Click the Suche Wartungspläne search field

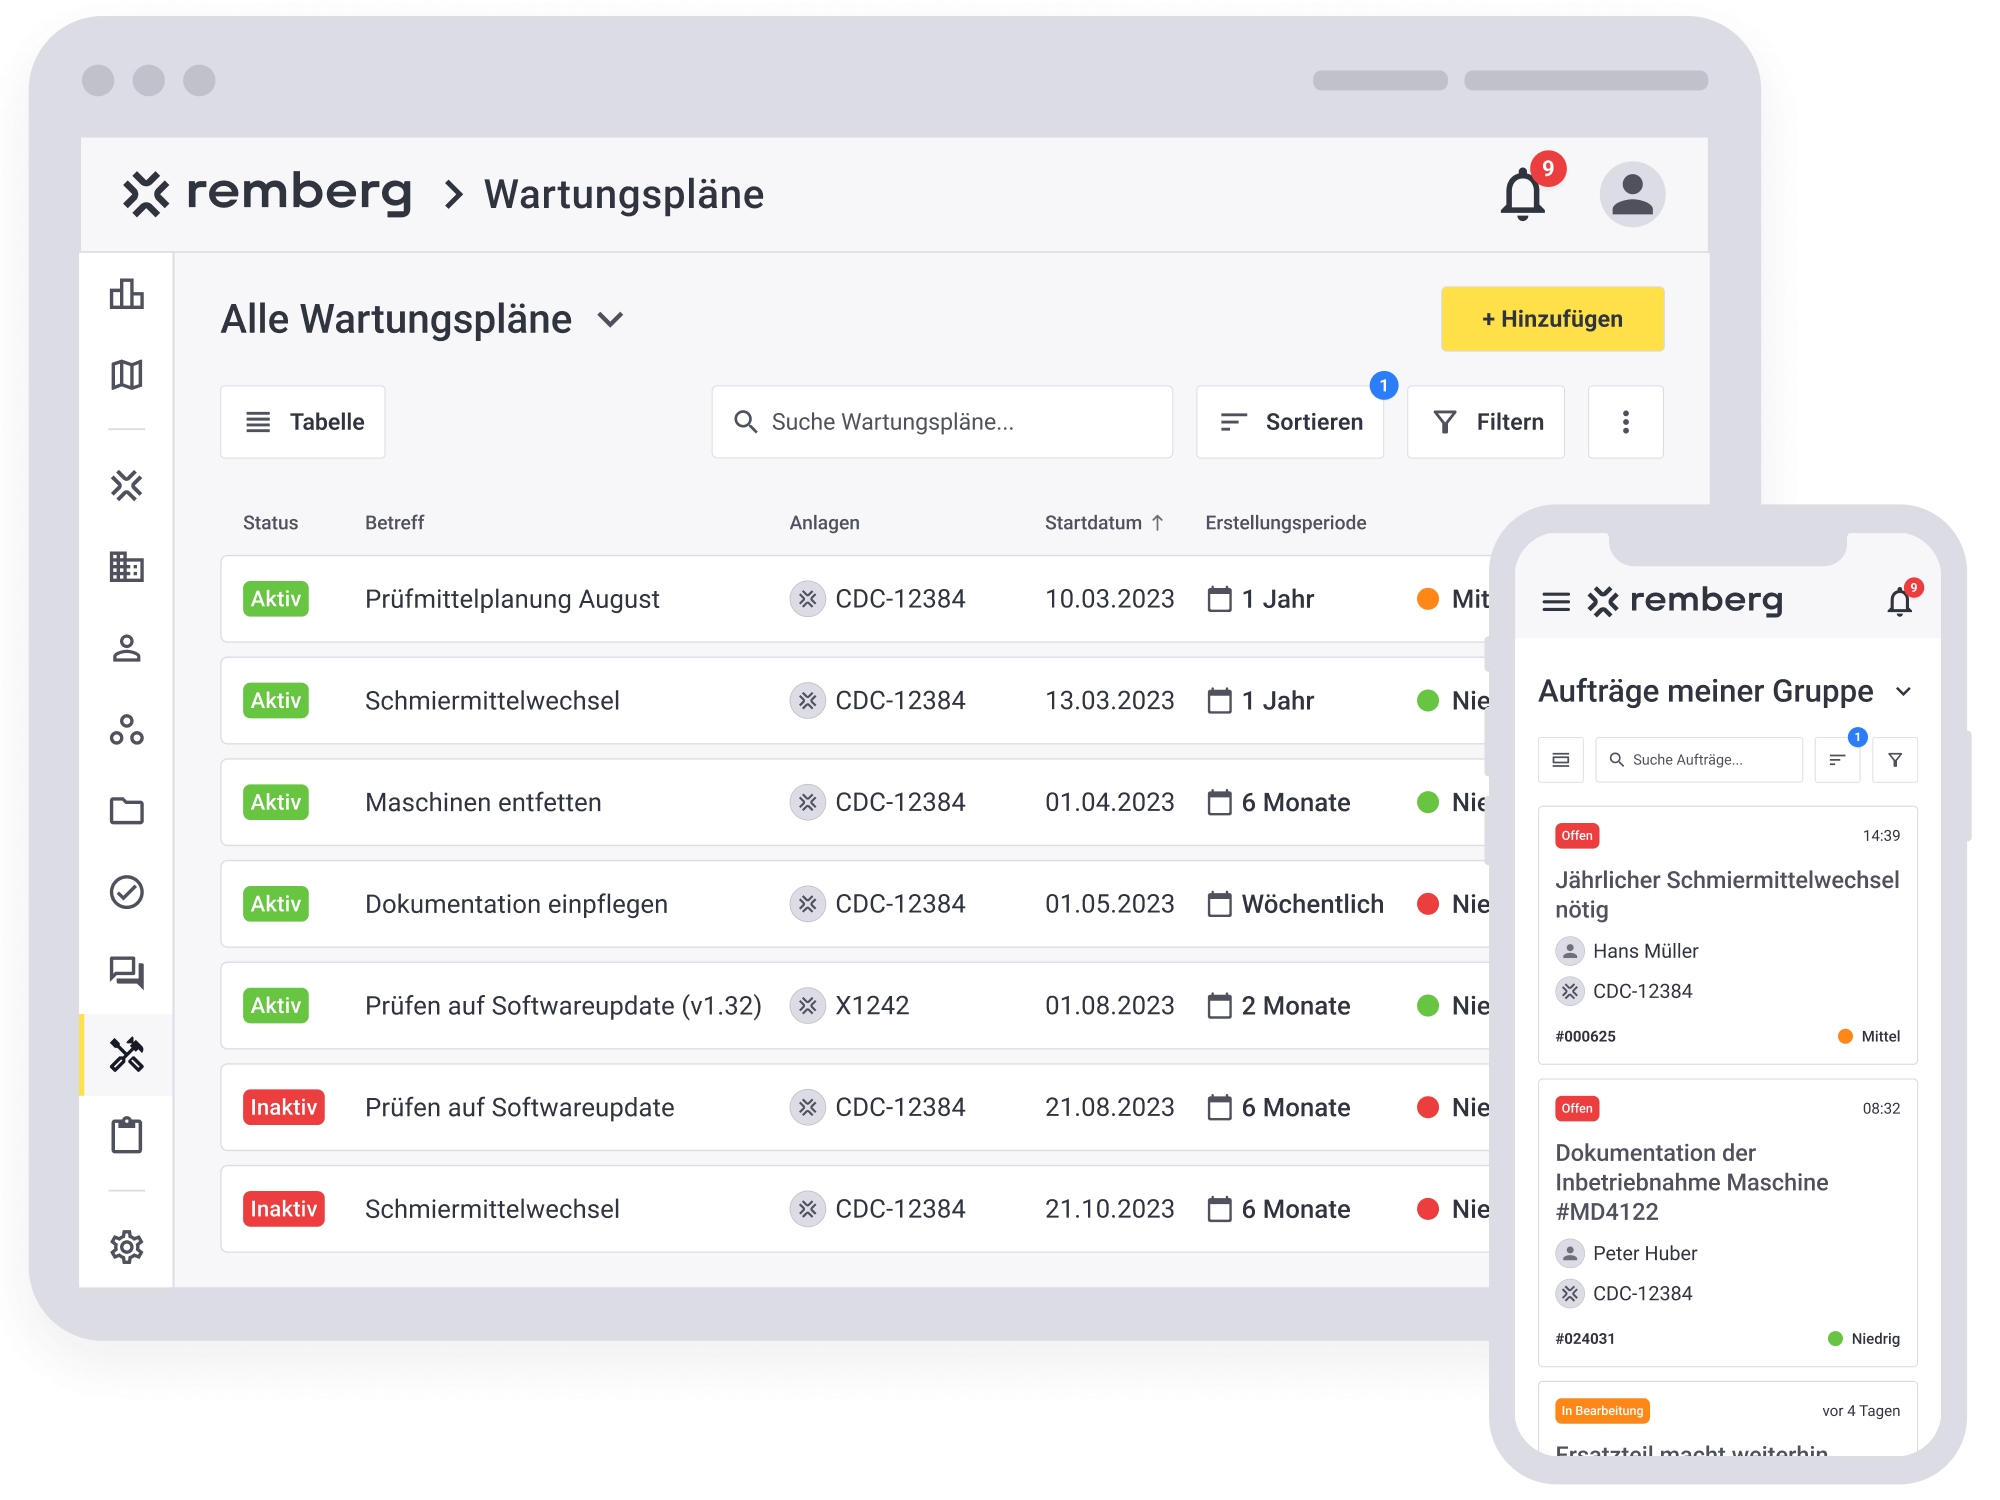point(942,422)
